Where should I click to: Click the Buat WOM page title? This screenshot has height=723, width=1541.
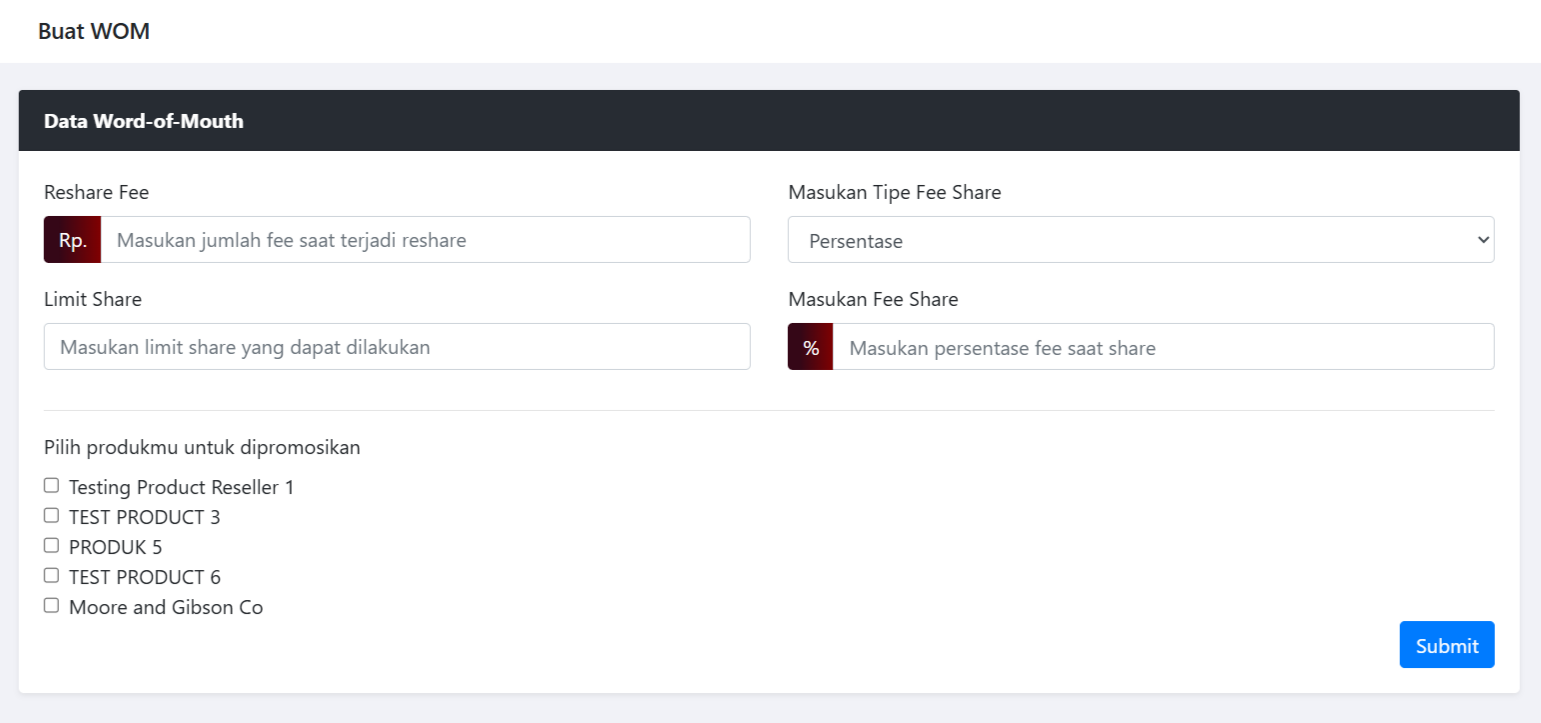coord(94,31)
